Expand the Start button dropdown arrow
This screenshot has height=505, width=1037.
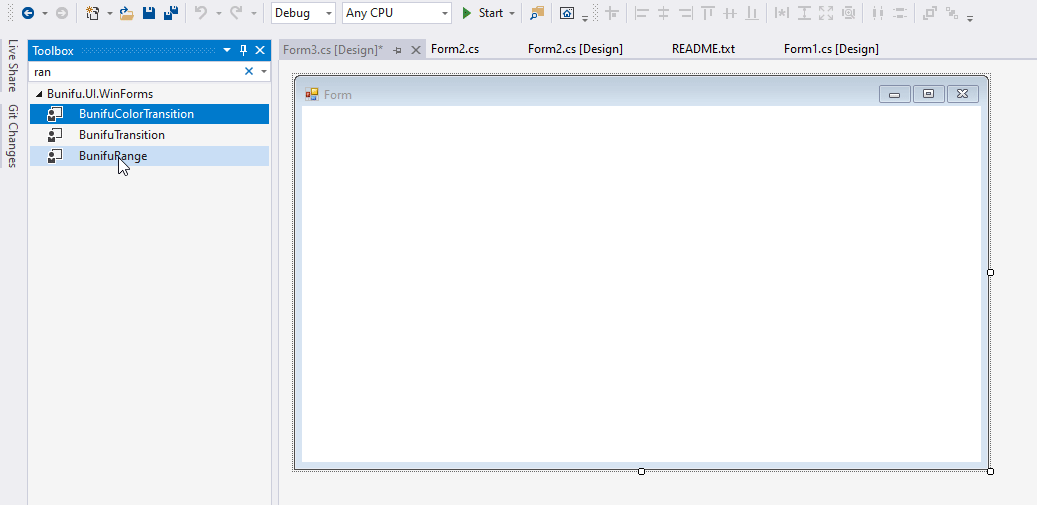(x=512, y=13)
